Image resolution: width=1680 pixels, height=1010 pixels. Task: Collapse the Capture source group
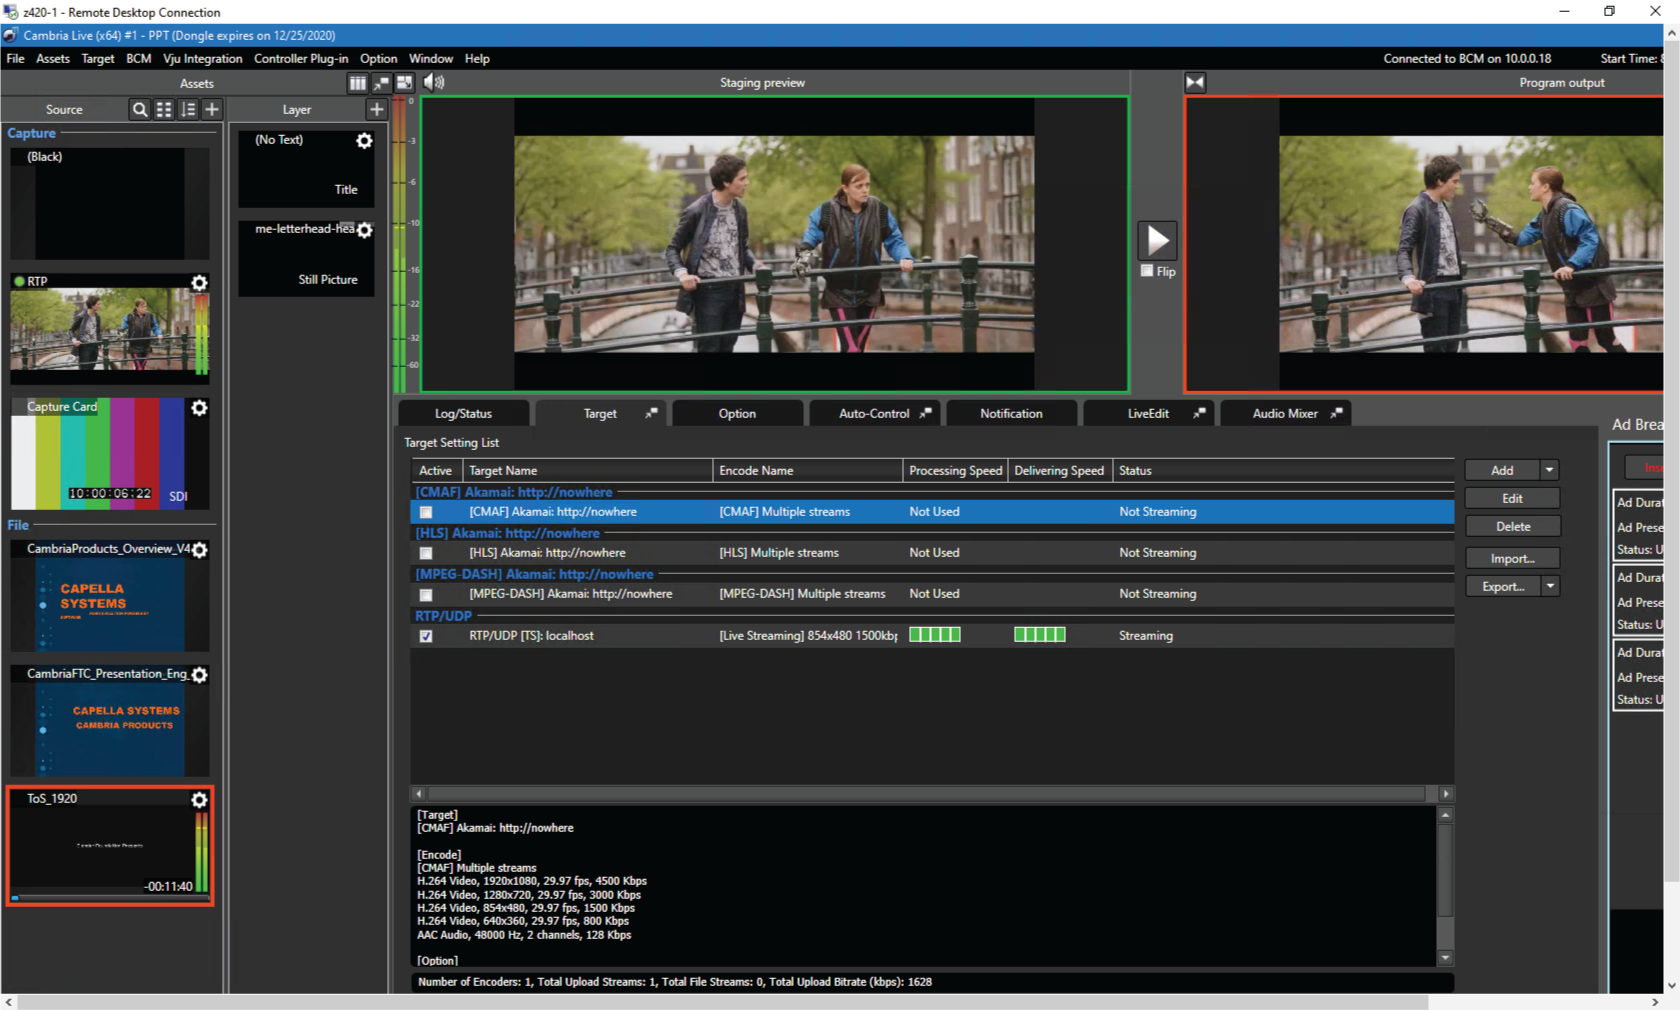(x=32, y=133)
